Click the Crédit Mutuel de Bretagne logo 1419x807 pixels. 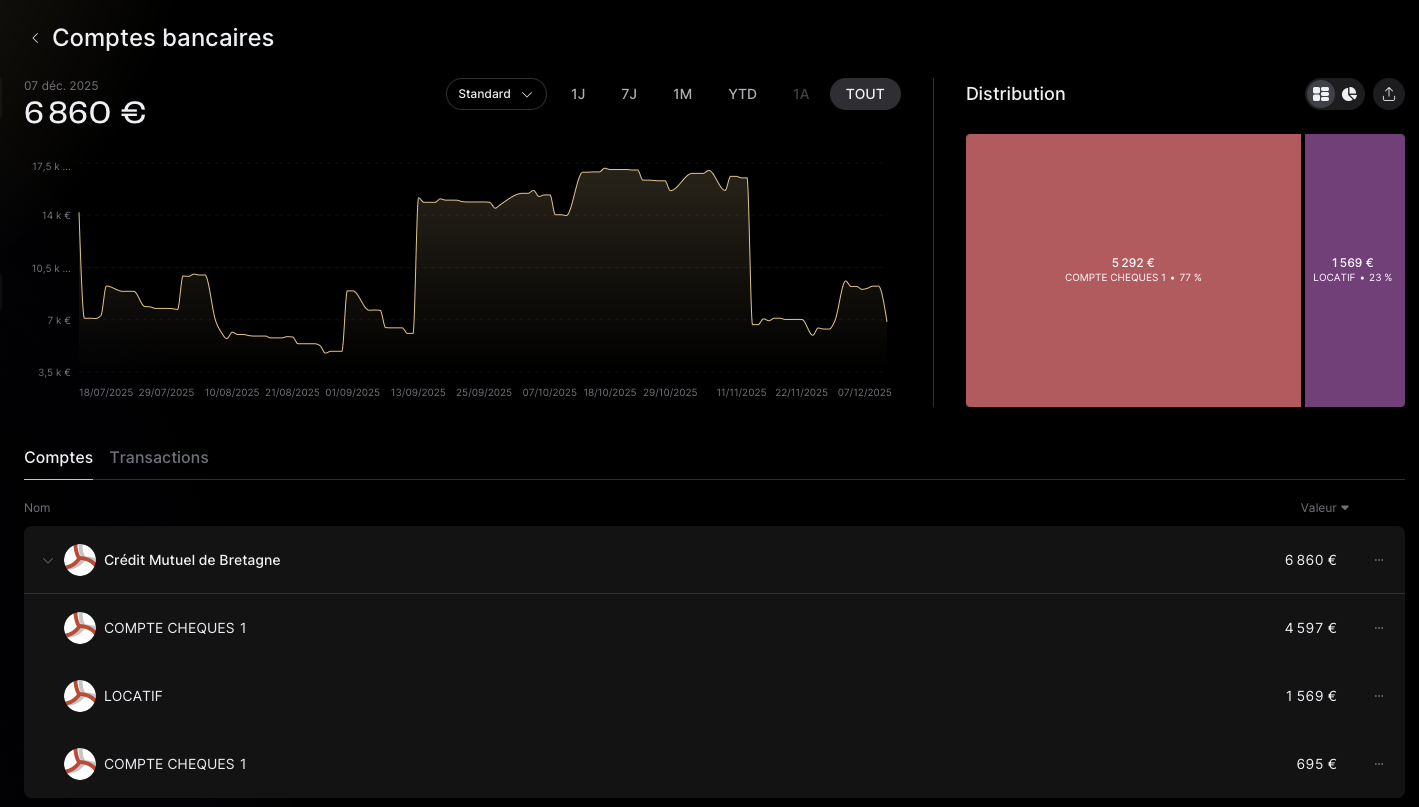pos(80,560)
